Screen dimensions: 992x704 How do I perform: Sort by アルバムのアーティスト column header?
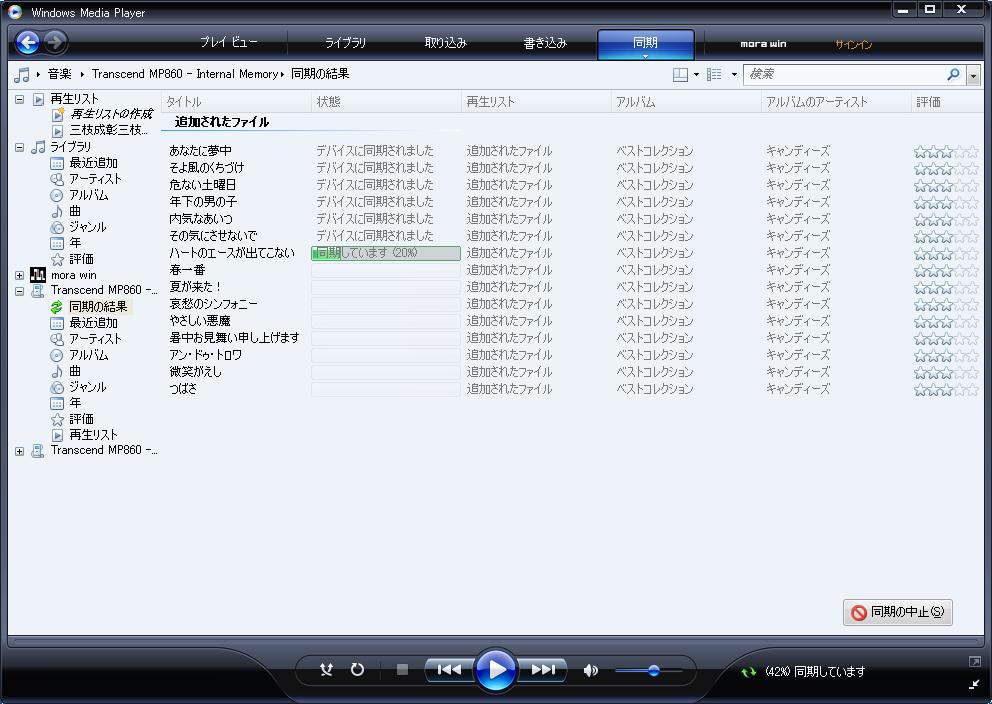click(836, 102)
